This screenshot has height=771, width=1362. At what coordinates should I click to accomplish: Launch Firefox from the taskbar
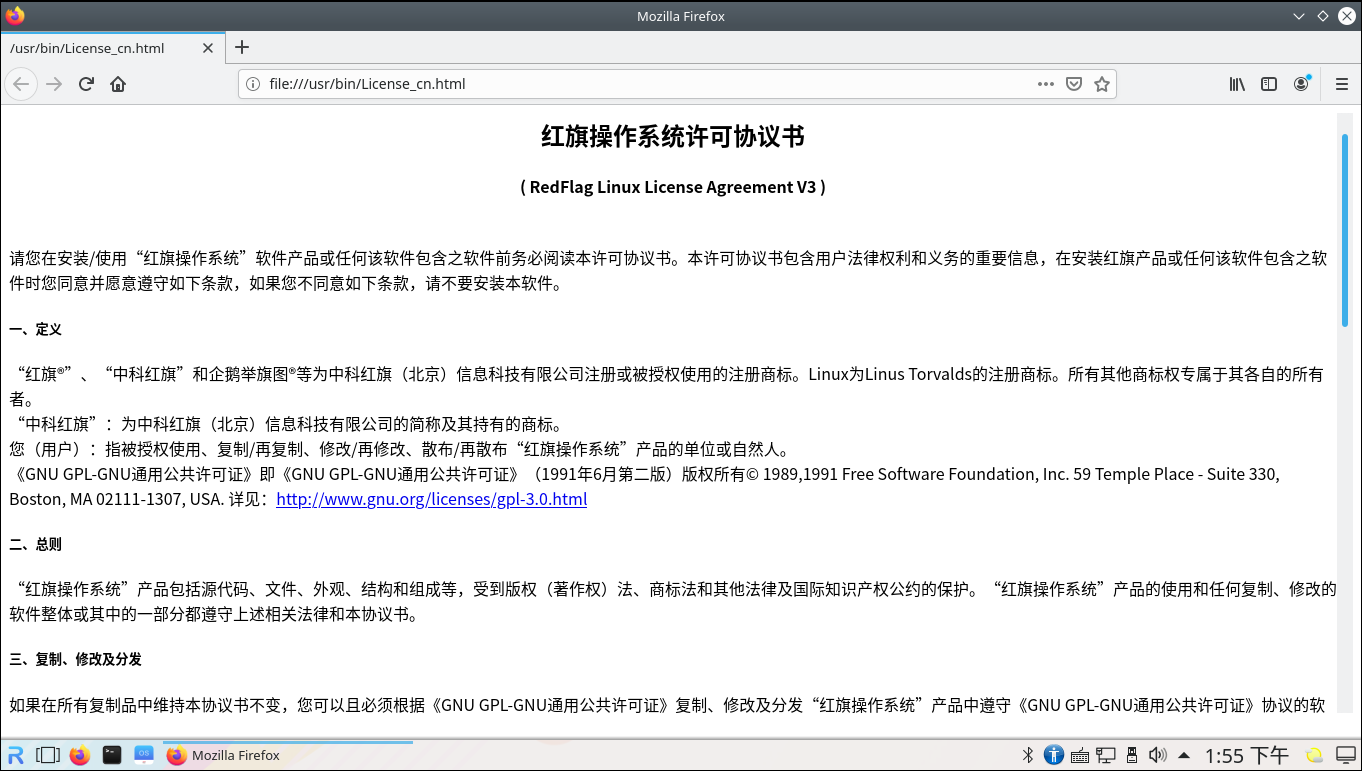80,755
